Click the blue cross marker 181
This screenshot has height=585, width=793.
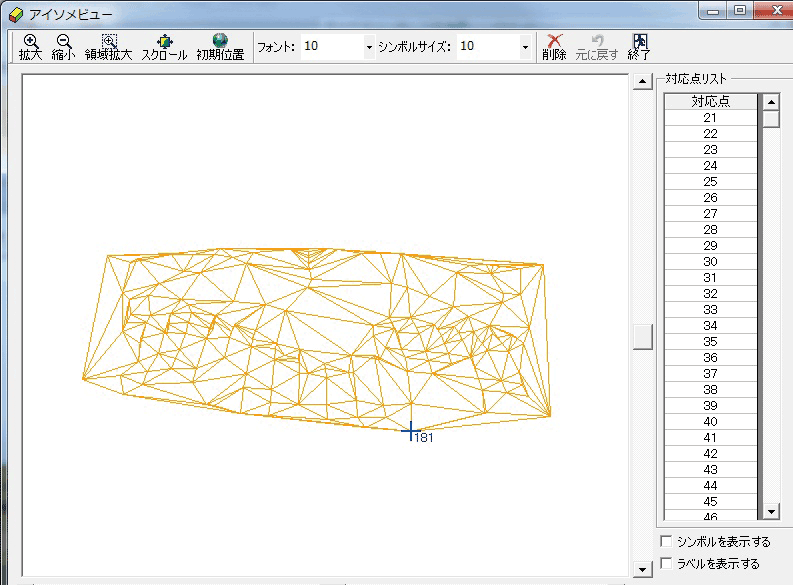tap(410, 430)
